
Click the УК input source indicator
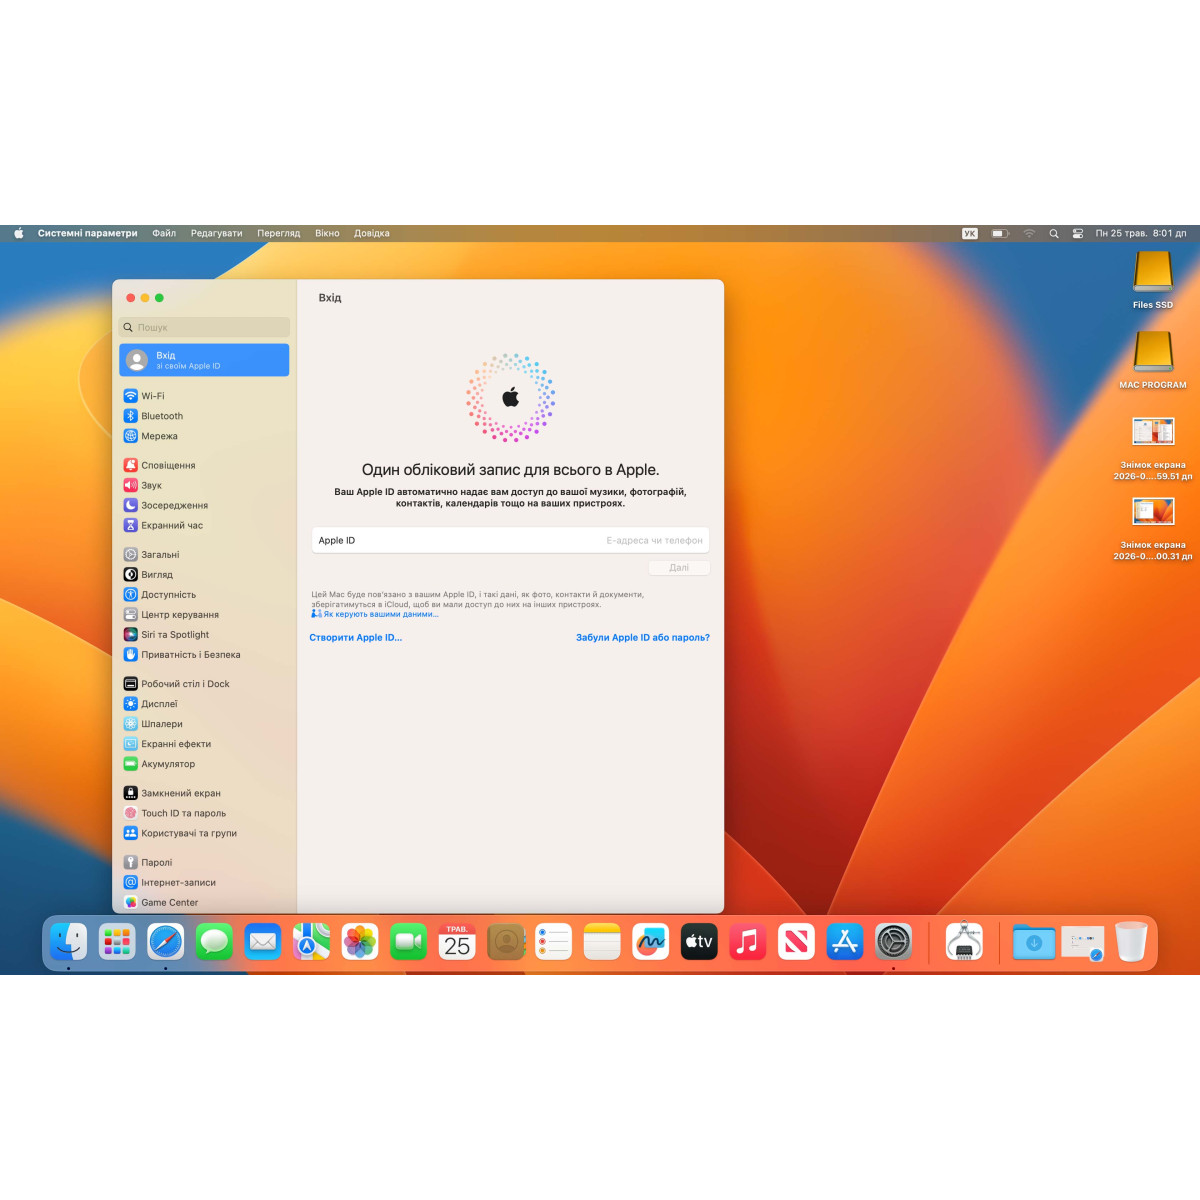pyautogui.click(x=970, y=233)
